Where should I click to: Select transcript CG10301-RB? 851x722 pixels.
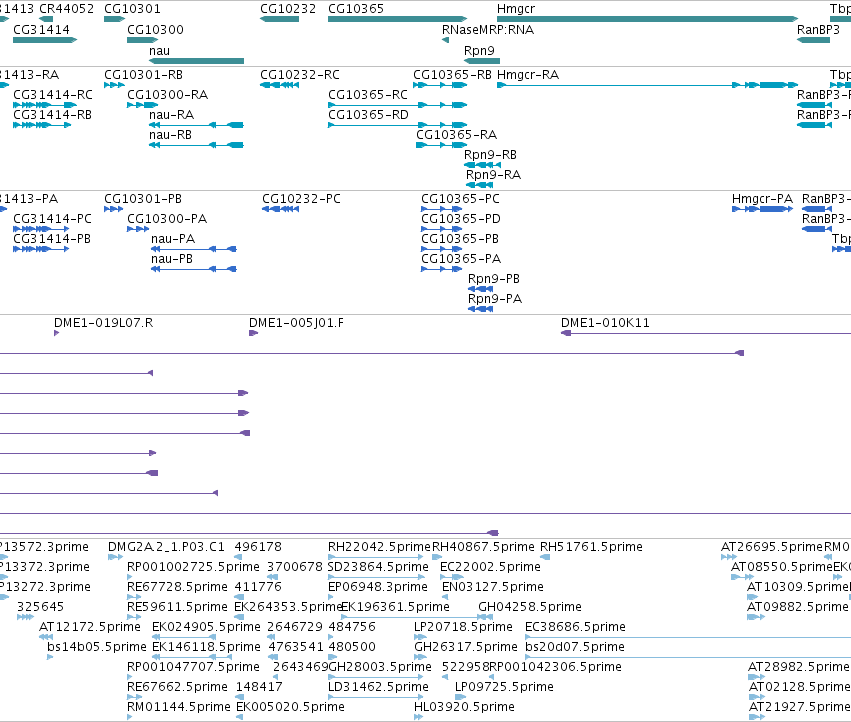(x=143, y=74)
